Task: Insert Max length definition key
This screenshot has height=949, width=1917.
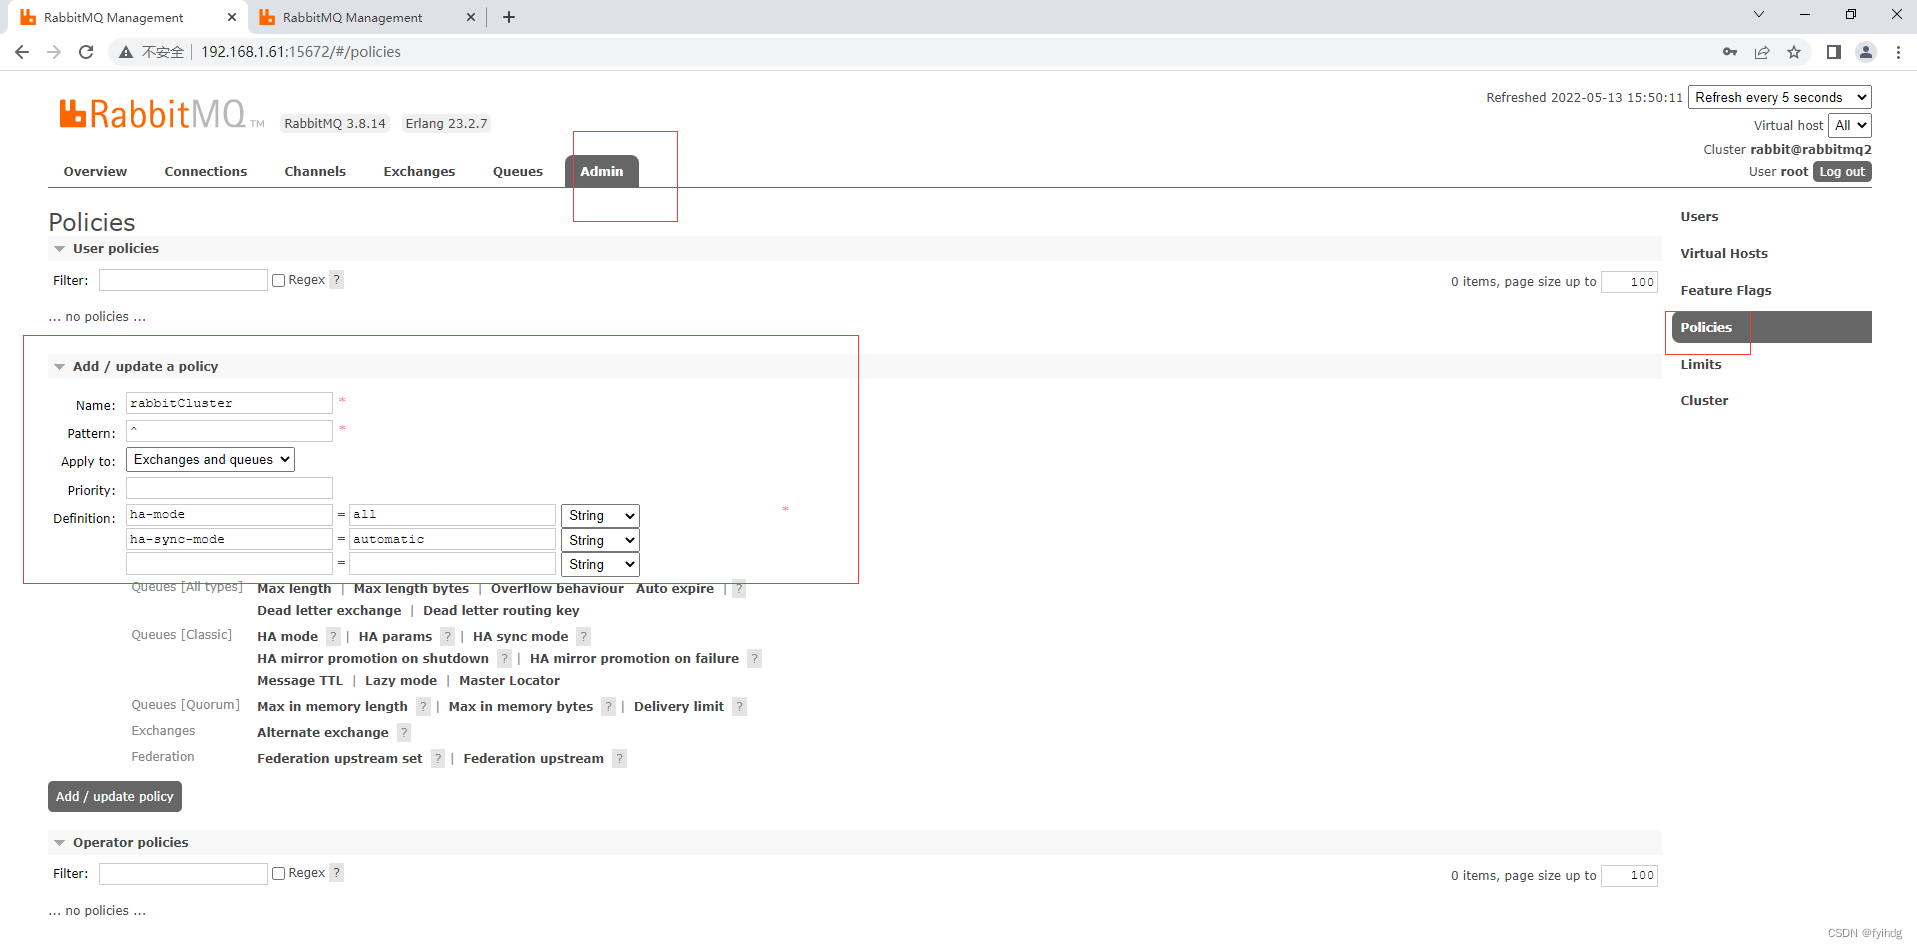Action: 294,589
